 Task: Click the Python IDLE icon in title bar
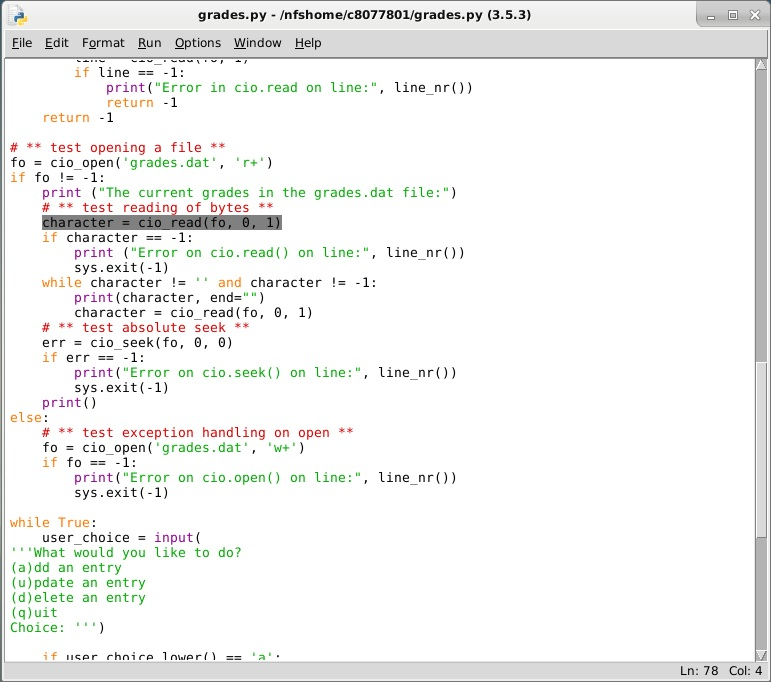pyautogui.click(x=17, y=15)
